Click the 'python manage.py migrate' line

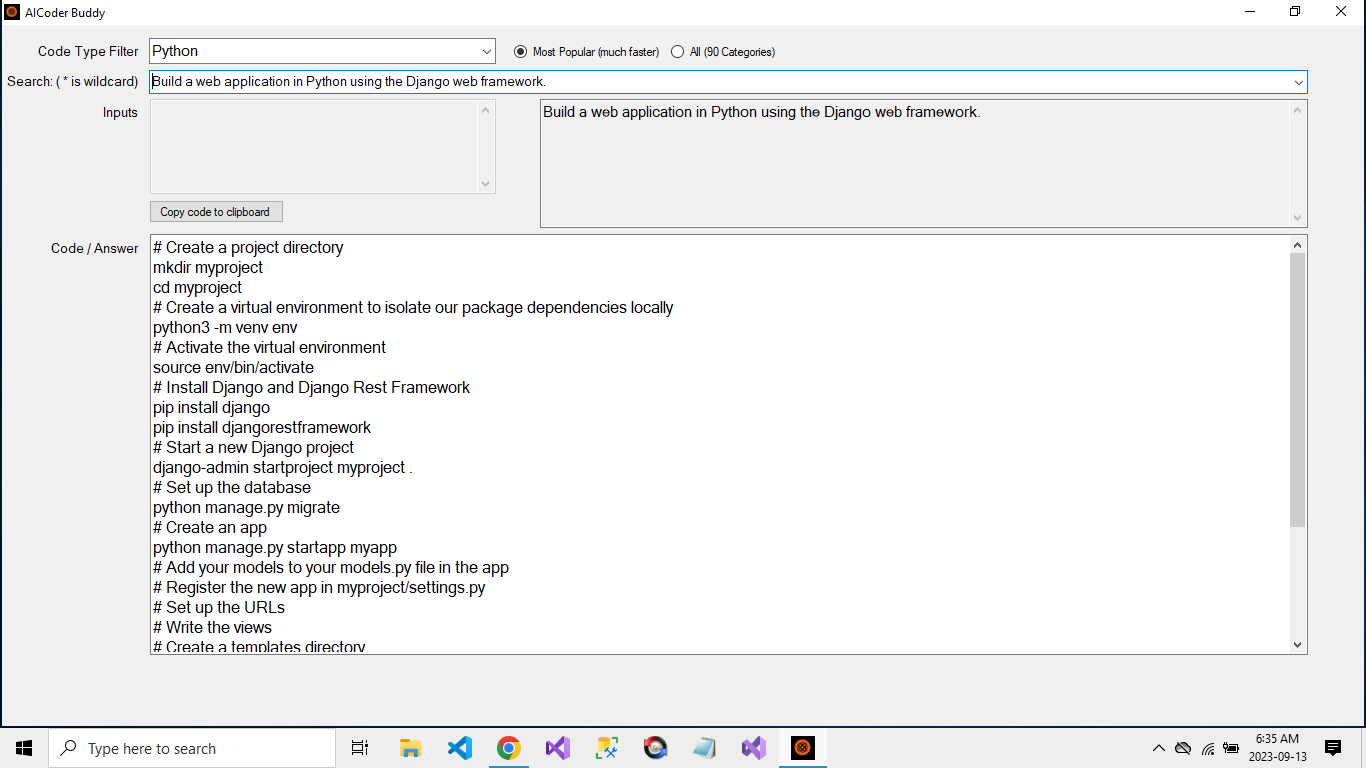(246, 508)
